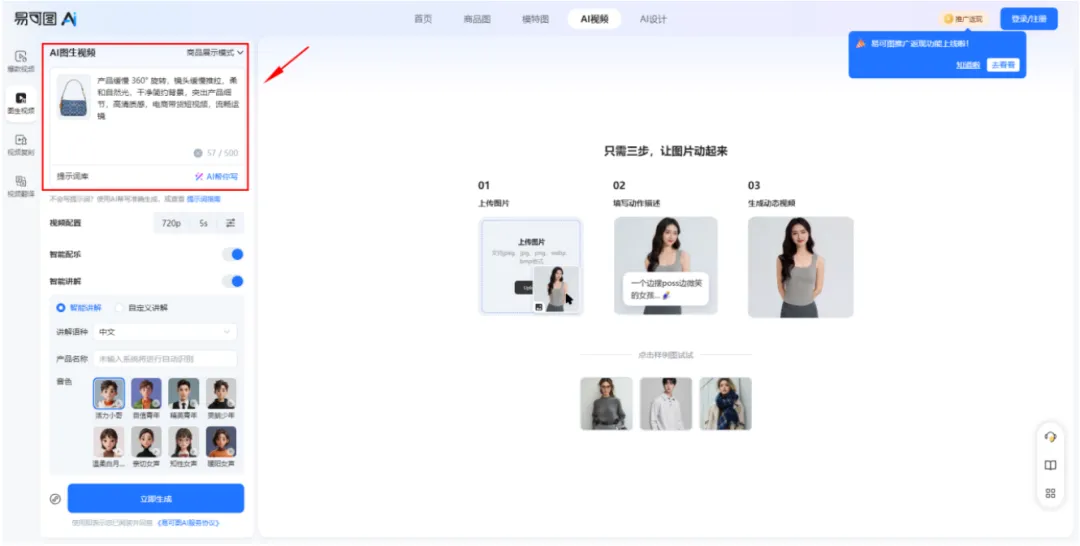Open the grid apps icon at right edge

1050,493
